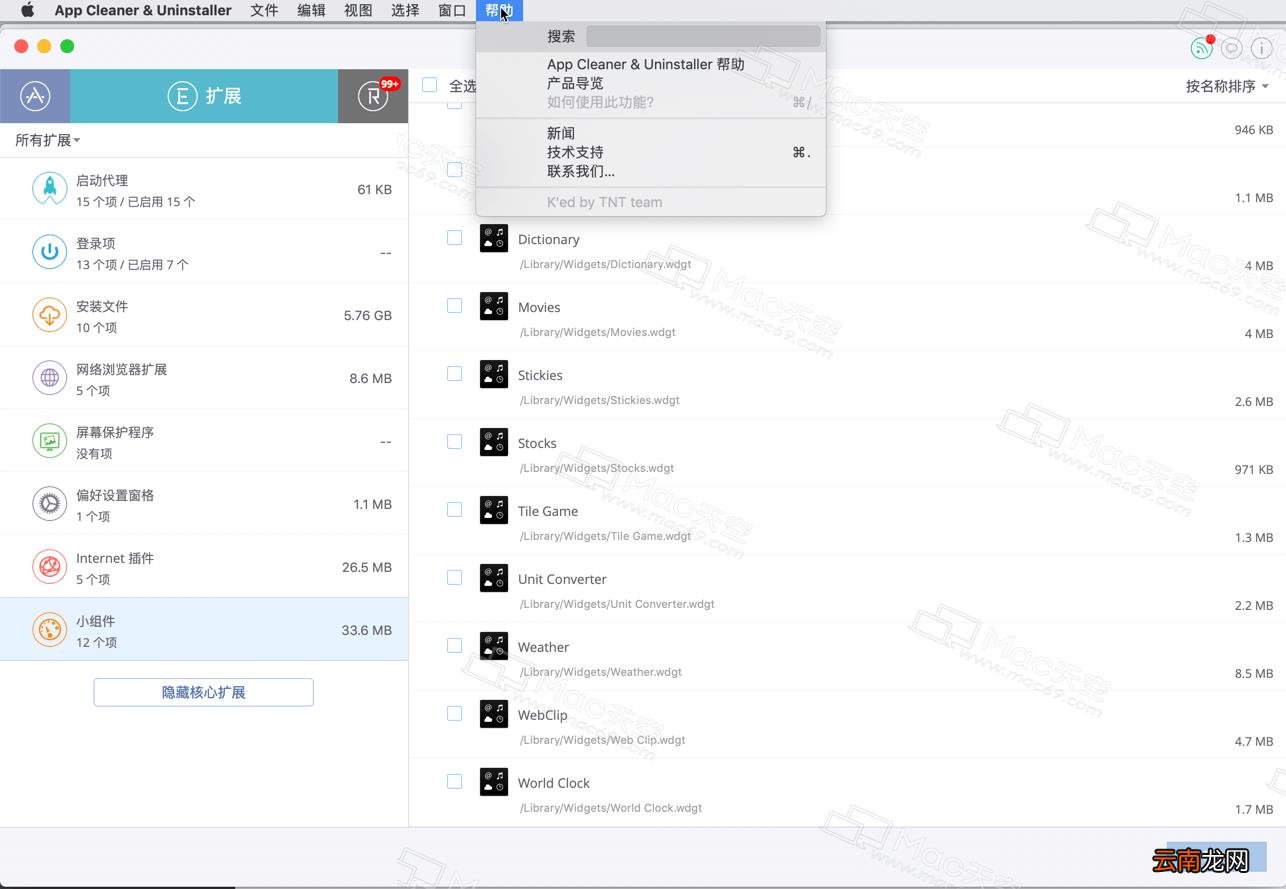
Task: Click the 隐藏核心扩展 button
Action: pos(204,692)
